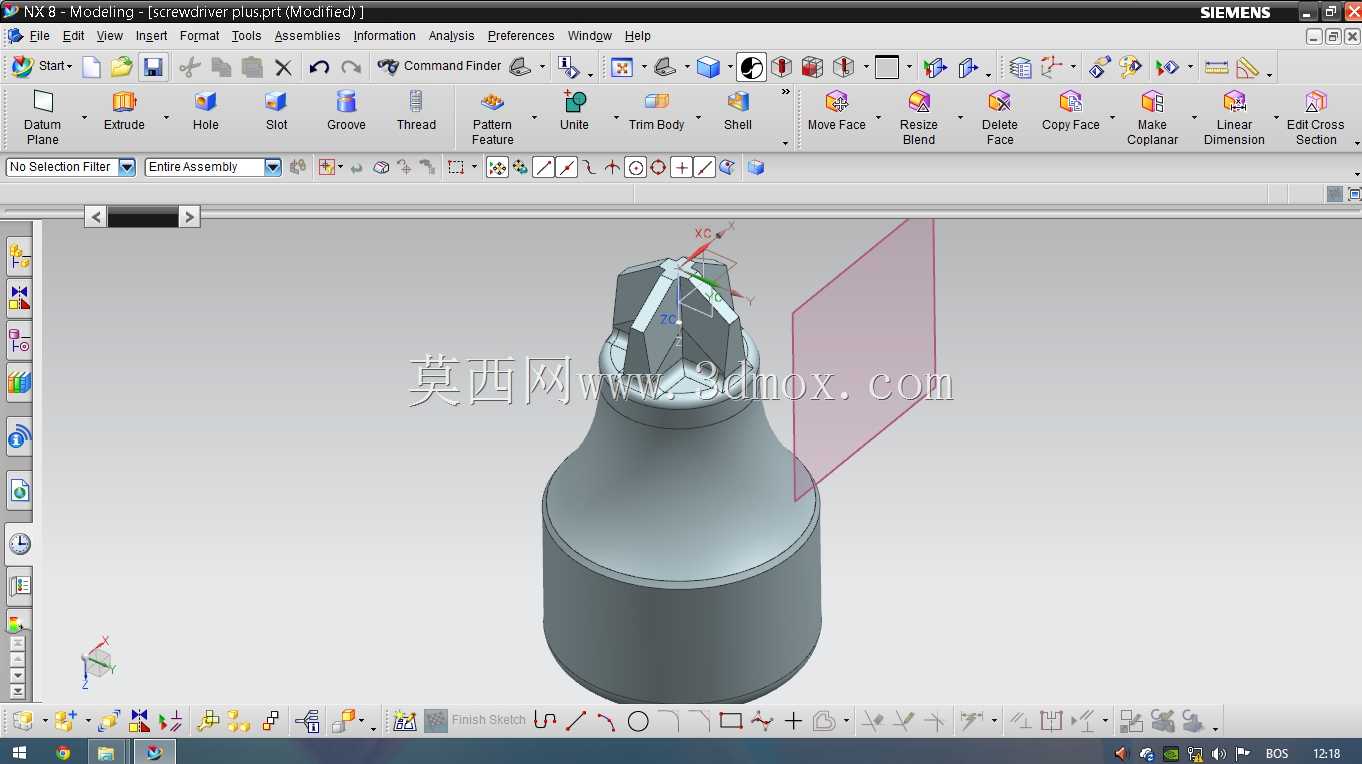Expand the Pattern Feature dropdown arrow

(x=534, y=118)
